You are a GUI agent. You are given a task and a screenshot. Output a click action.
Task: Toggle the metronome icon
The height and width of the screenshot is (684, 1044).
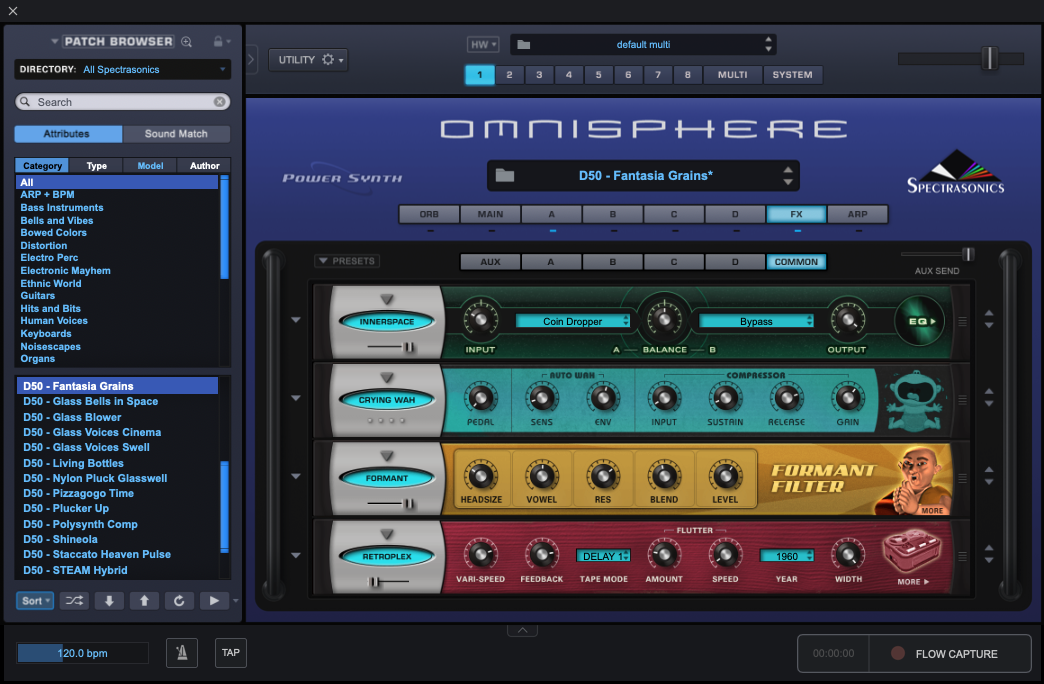(182, 653)
